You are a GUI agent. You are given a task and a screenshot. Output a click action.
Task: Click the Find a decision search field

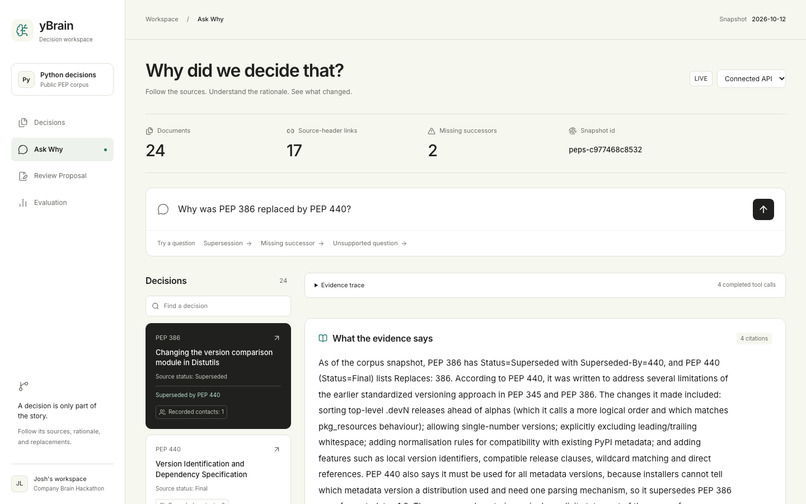click(x=218, y=306)
